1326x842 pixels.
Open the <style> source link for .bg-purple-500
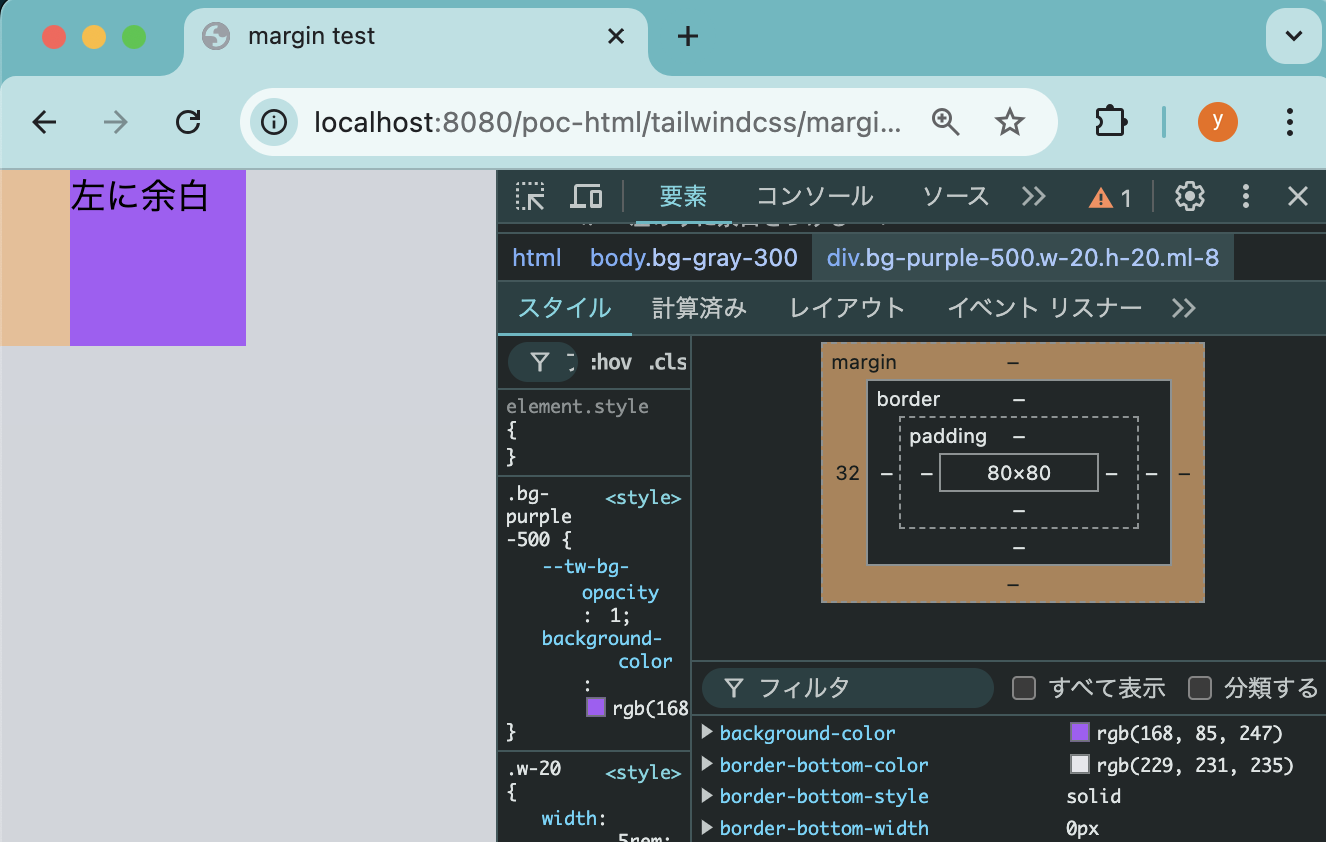643,497
